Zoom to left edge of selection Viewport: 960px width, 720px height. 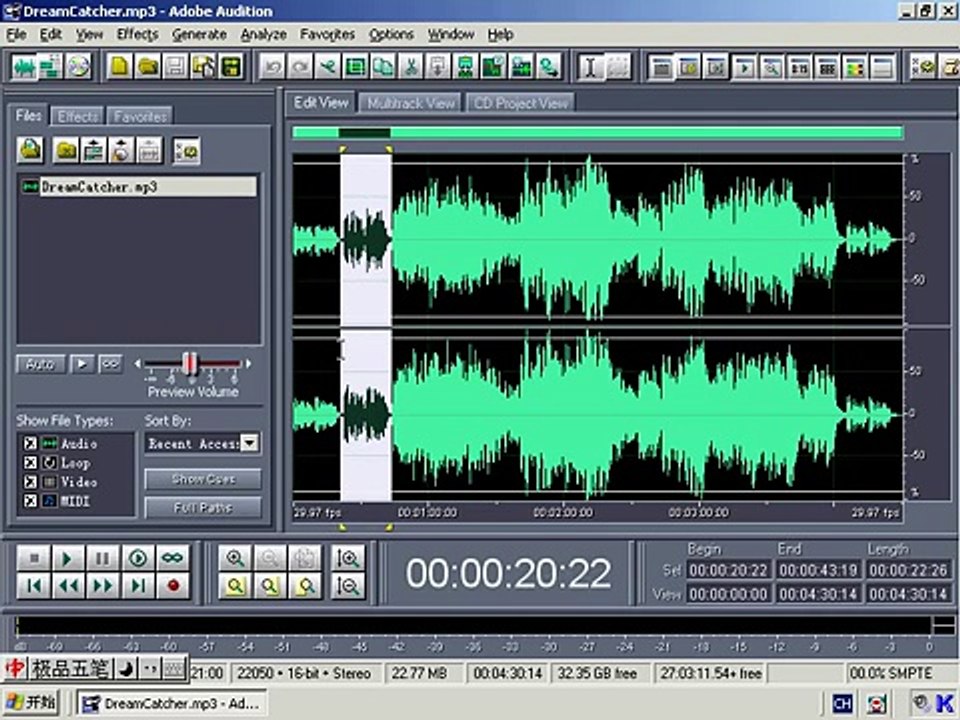coord(270,586)
